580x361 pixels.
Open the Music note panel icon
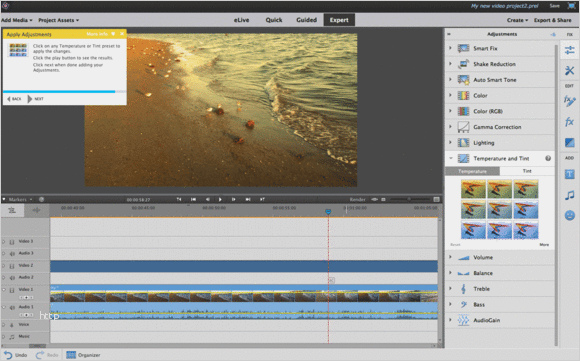[569, 195]
